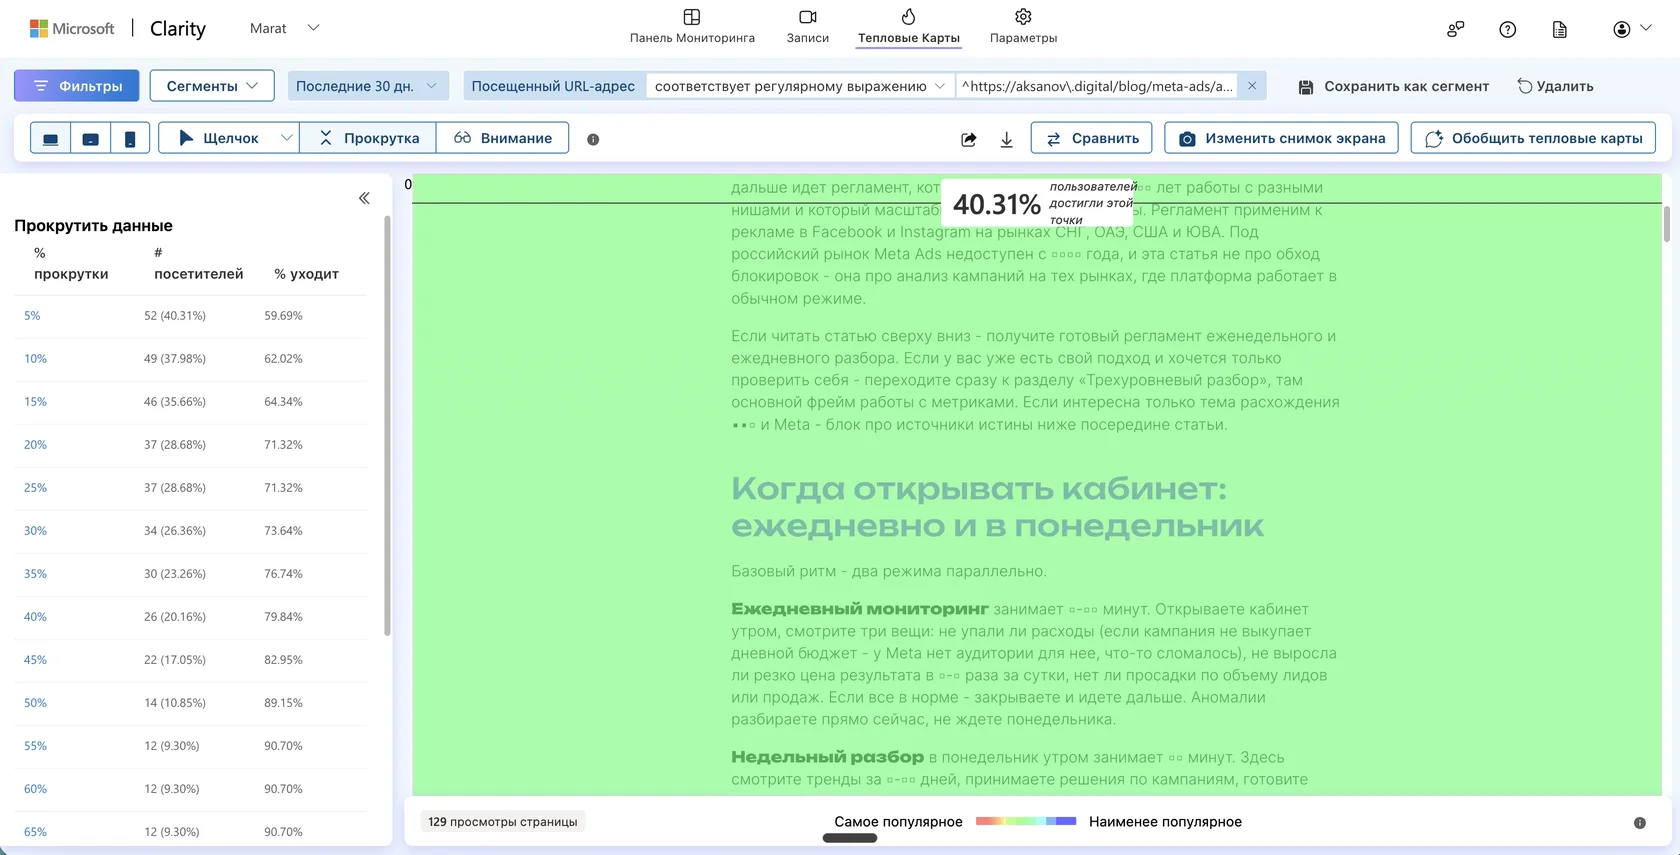Click the share heatmap icon
Screen dimensions: 1680x855
pos(968,139)
